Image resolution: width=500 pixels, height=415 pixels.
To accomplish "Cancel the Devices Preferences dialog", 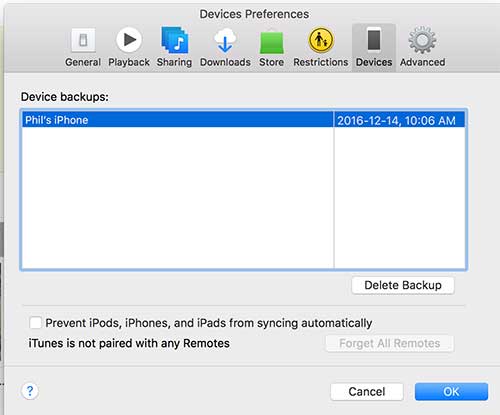I will 367,392.
